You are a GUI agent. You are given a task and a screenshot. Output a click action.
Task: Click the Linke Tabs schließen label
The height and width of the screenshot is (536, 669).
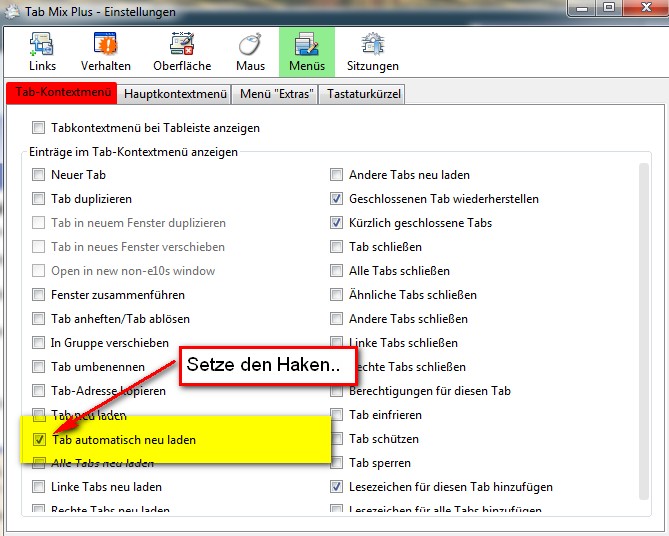pos(403,343)
